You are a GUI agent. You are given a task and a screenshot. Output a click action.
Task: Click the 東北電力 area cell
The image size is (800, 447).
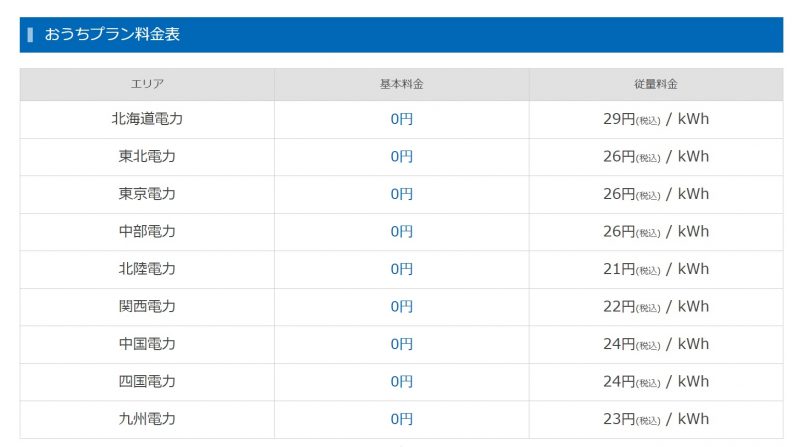tap(147, 157)
